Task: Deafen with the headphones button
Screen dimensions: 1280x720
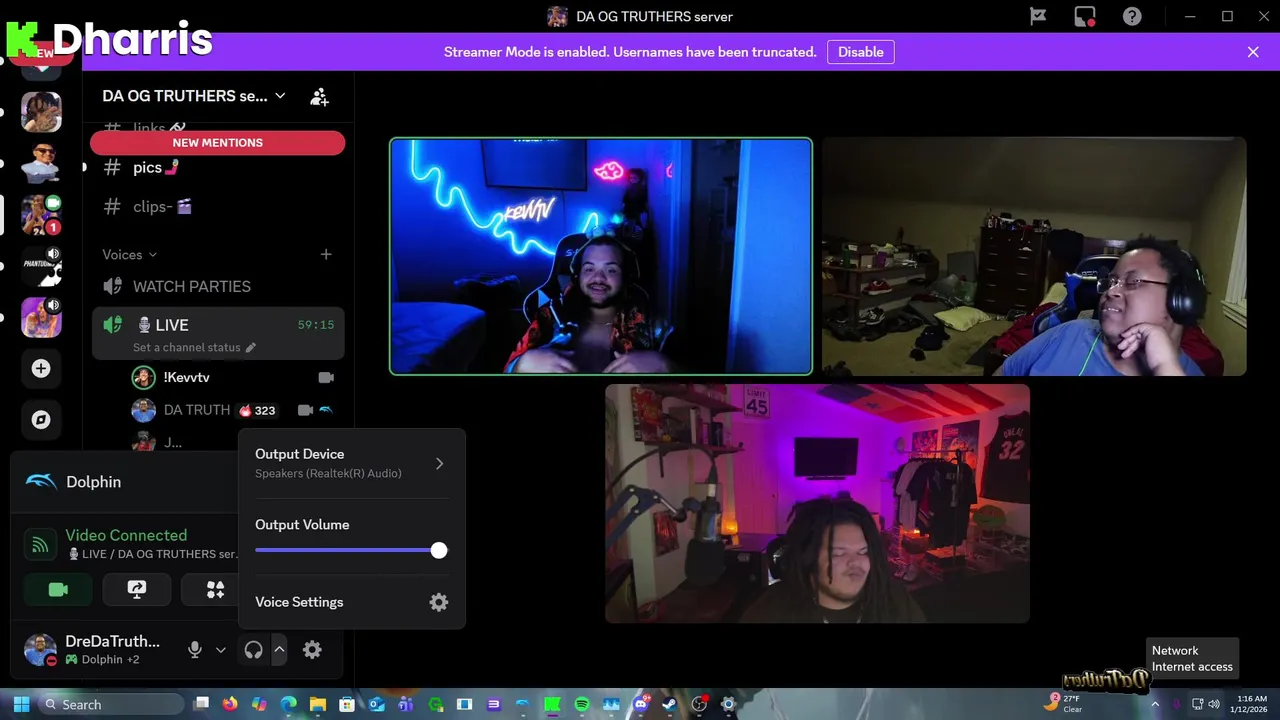Action: point(254,650)
